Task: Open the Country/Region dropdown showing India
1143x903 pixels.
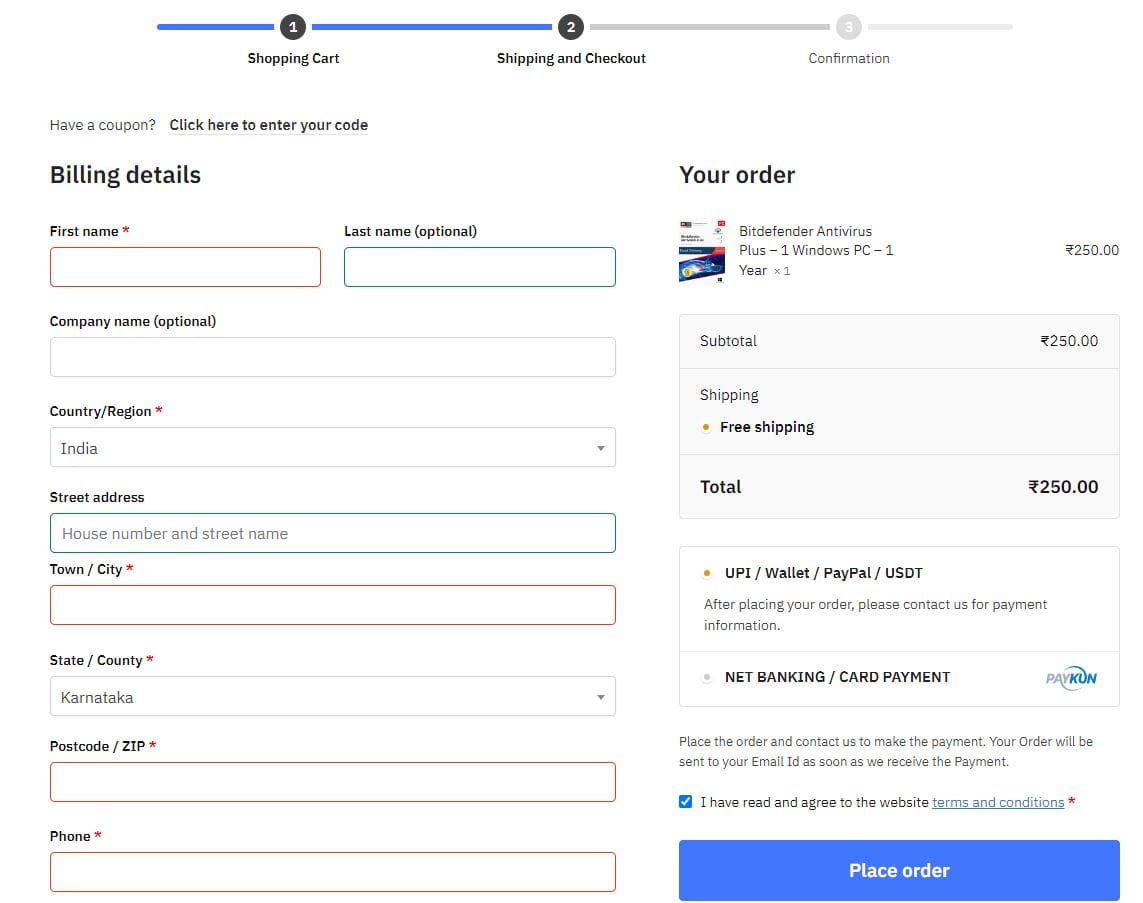Action: coord(332,448)
